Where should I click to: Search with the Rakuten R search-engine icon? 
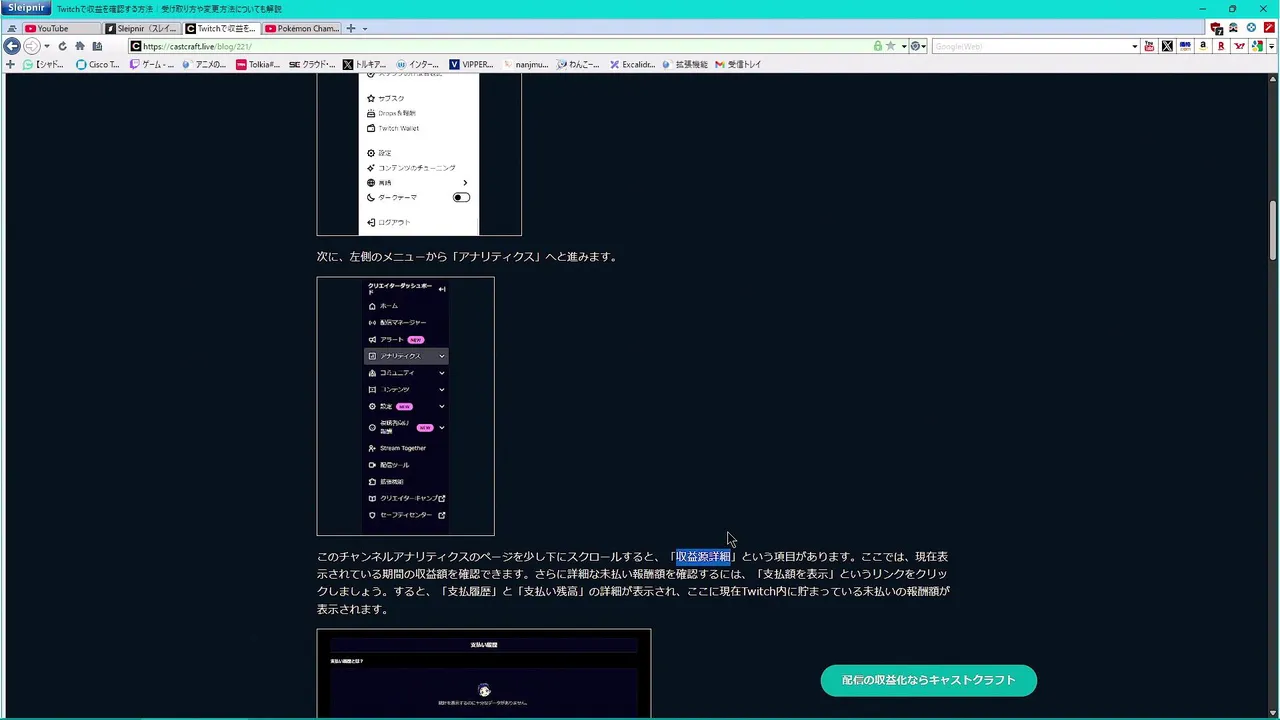(x=1221, y=46)
